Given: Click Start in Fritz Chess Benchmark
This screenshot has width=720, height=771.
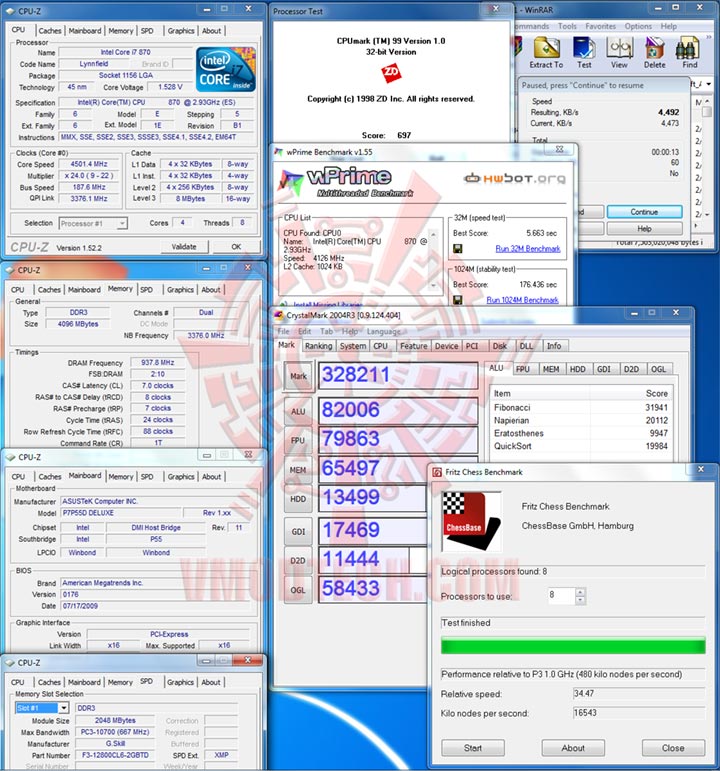Looking at the screenshot, I should coord(473,748).
